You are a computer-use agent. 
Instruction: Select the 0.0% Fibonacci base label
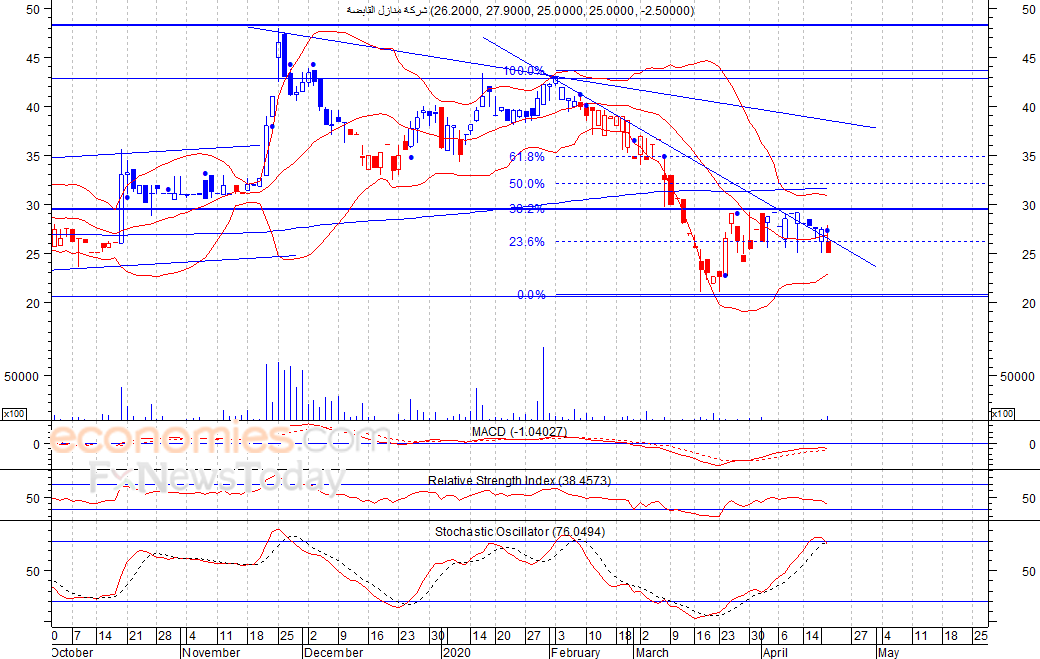pyautogui.click(x=530, y=295)
